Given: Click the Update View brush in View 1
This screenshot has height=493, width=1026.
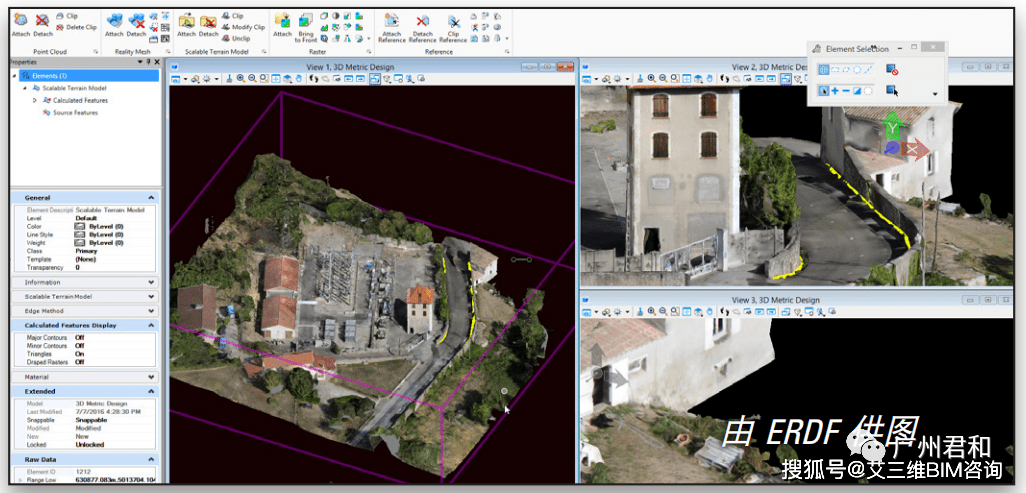Looking at the screenshot, I should 230,79.
